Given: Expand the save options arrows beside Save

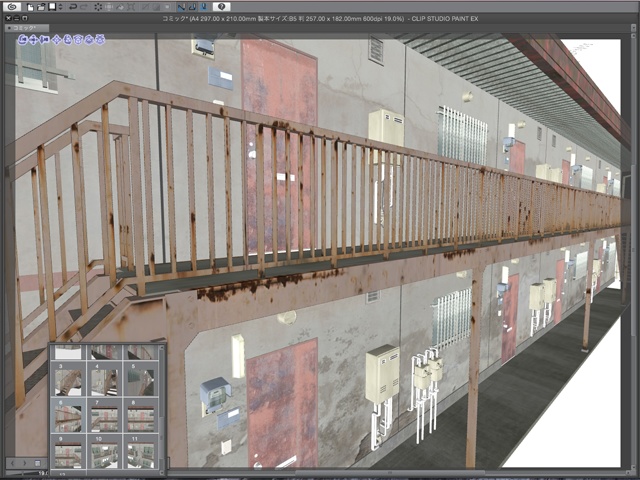Looking at the screenshot, I should tap(60, 7).
